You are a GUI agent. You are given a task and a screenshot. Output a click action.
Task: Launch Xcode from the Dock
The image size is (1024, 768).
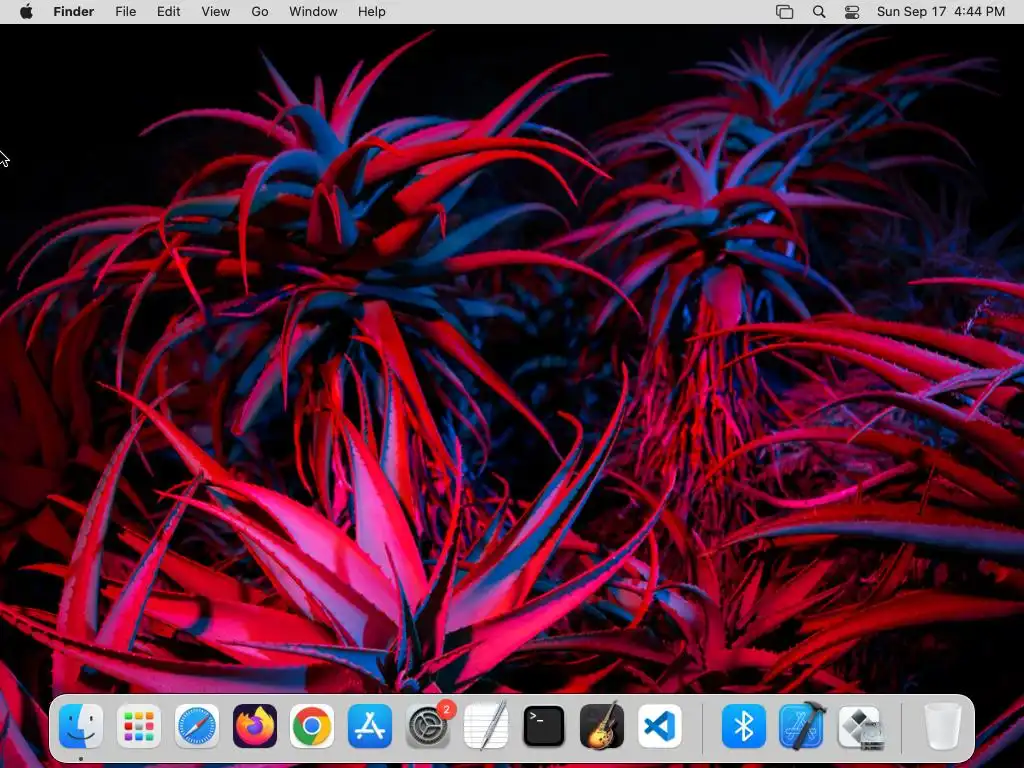pyautogui.click(x=802, y=726)
